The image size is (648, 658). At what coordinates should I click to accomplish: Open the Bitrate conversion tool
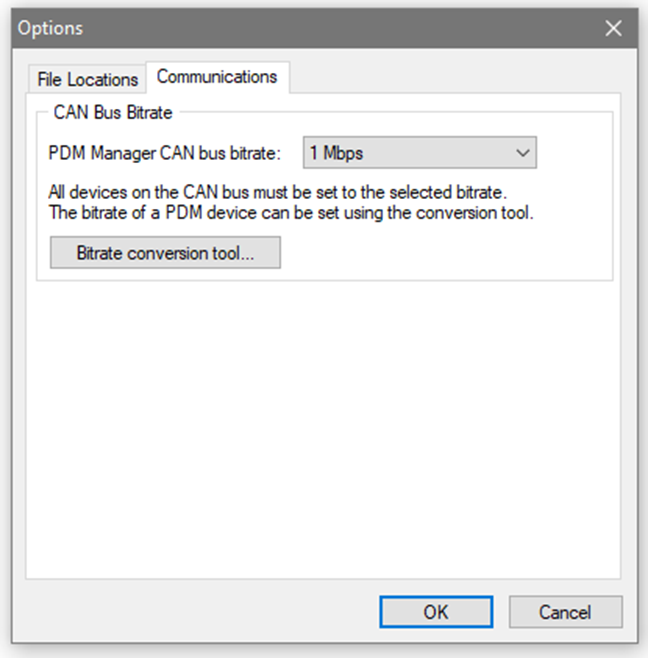pos(165,253)
